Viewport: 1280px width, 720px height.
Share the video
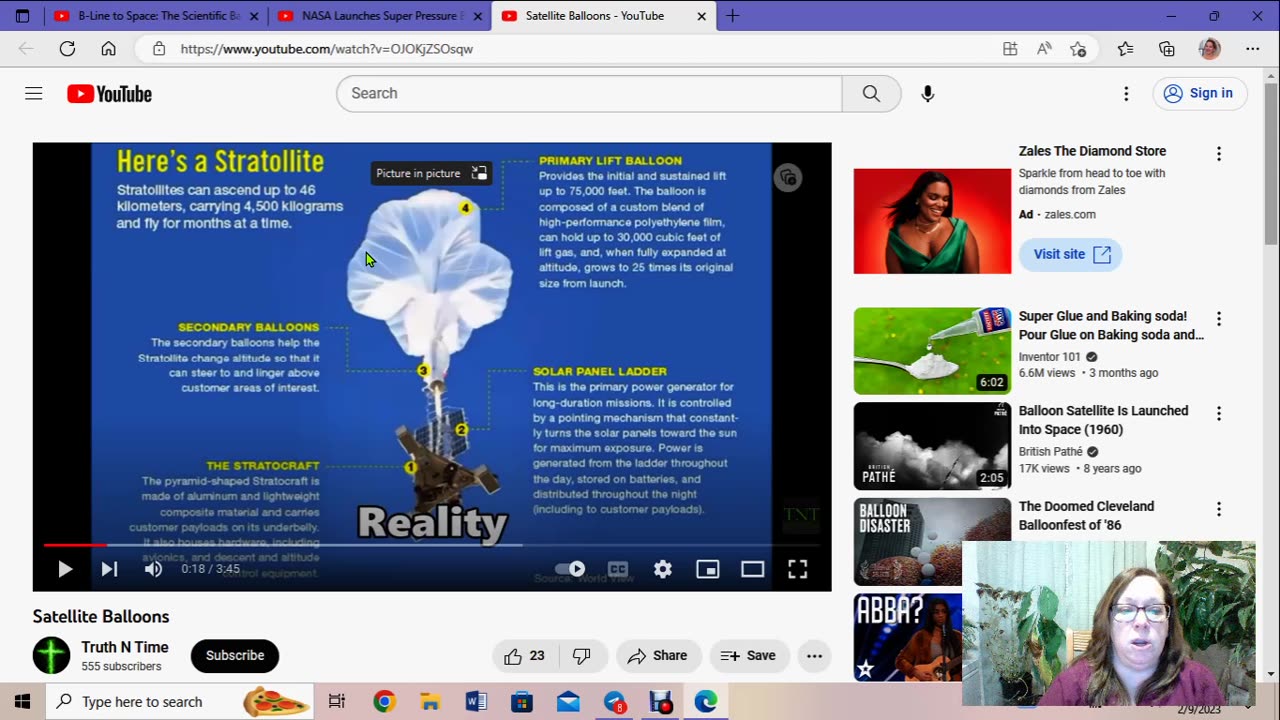[x=657, y=656]
